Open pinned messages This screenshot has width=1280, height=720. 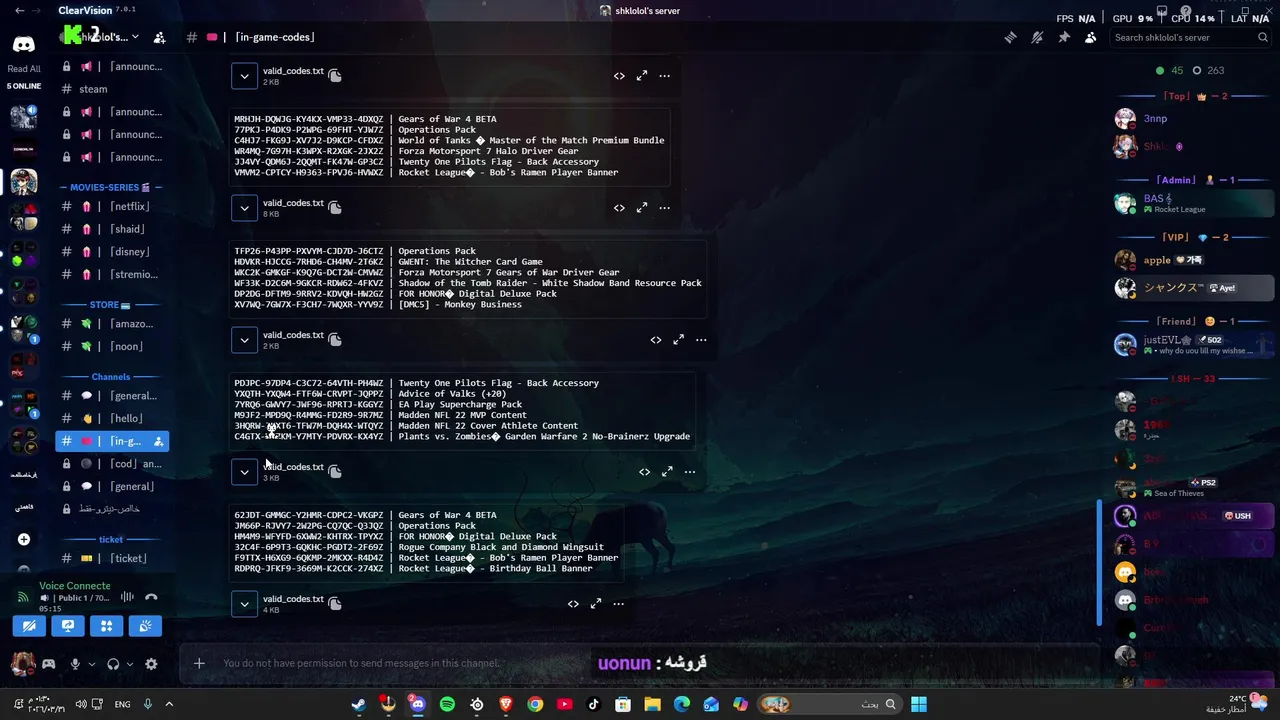pyautogui.click(x=1064, y=37)
